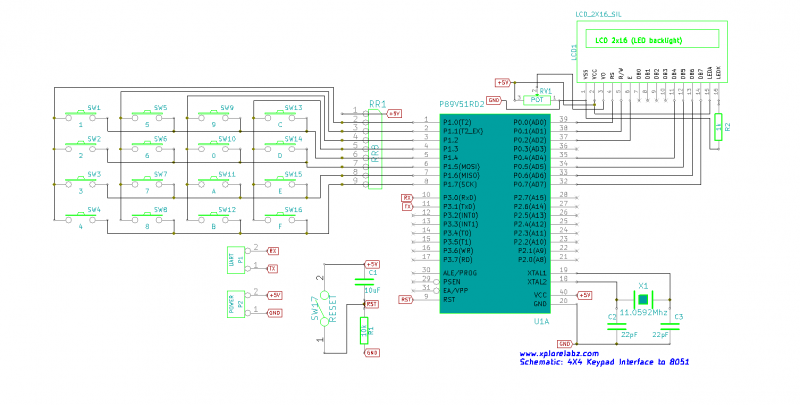Select the RX tag at pin 10
This screenshot has width=800, height=405.
pyautogui.click(x=407, y=197)
